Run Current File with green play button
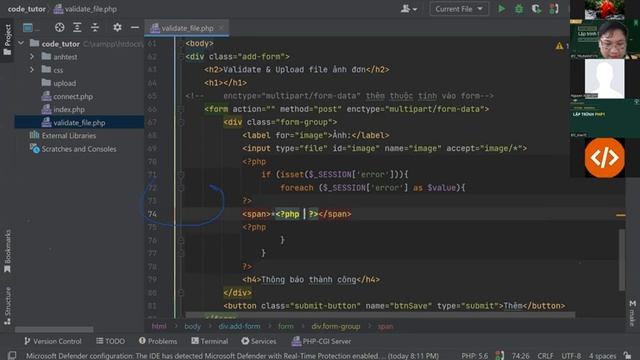 [501, 9]
